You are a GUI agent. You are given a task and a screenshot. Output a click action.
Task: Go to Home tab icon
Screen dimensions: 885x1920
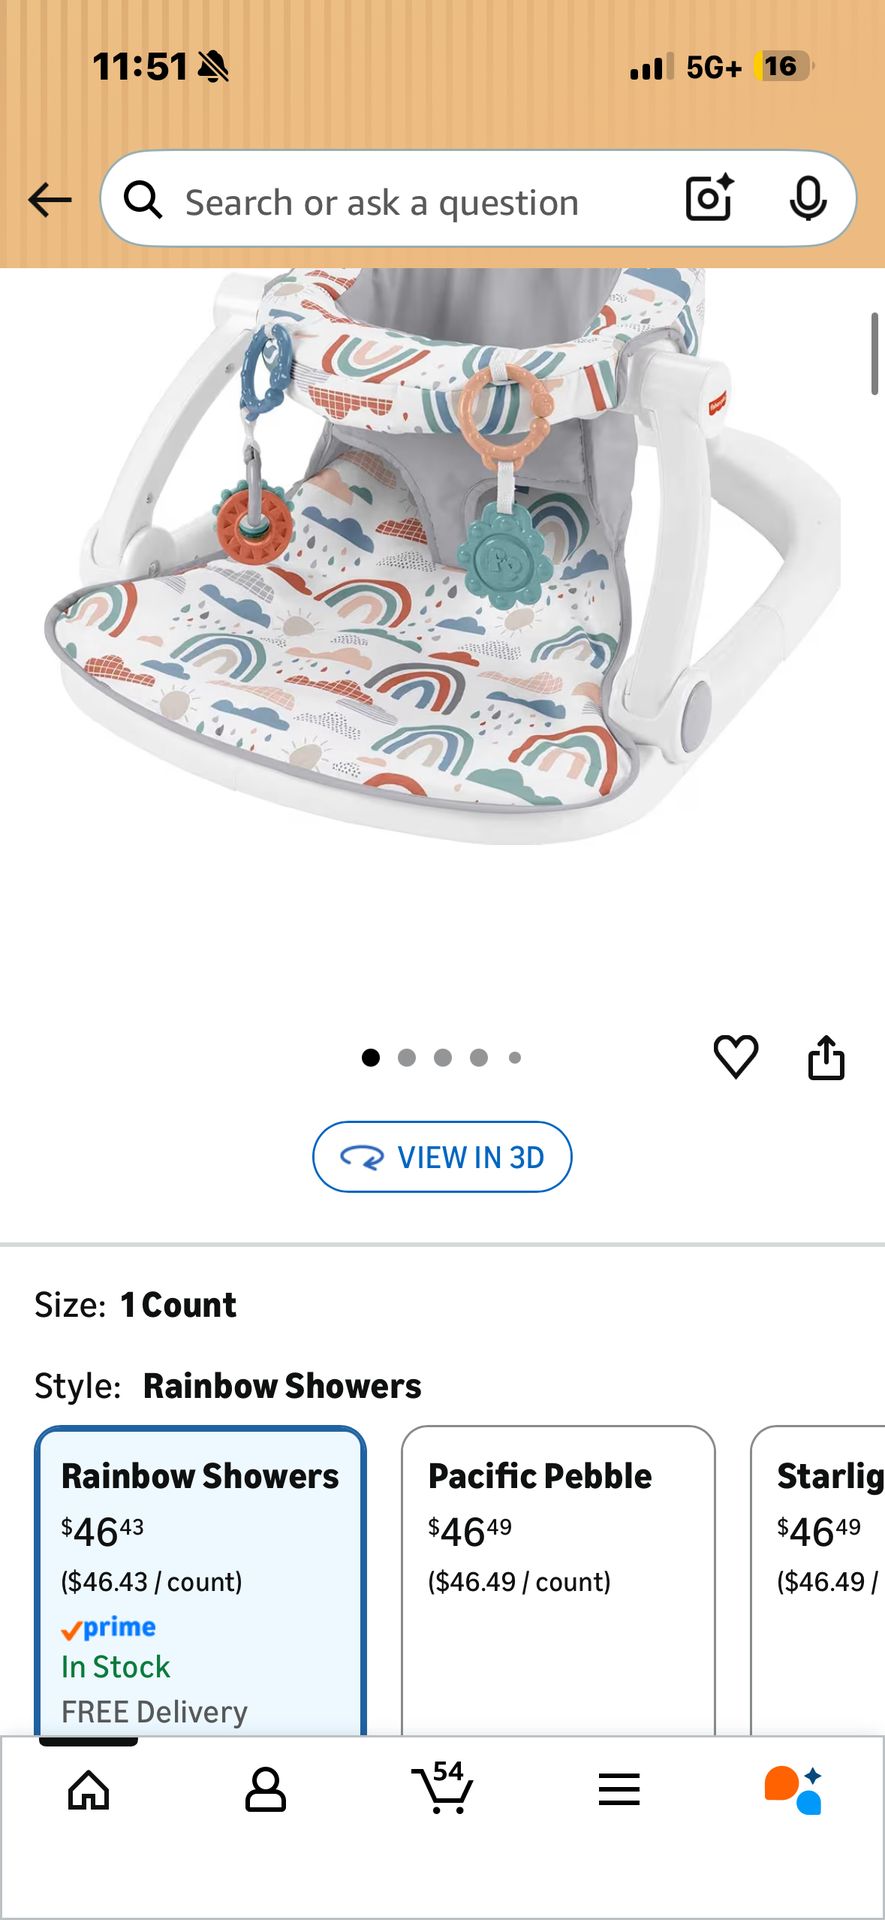[88, 1790]
